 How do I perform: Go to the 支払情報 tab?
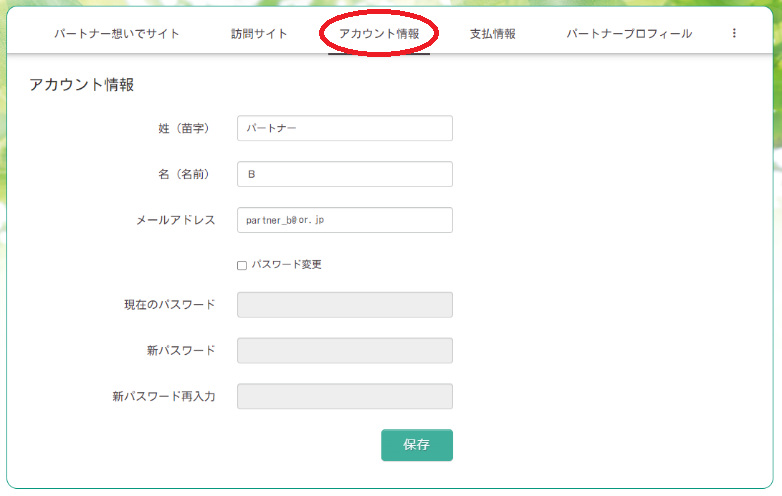pyautogui.click(x=493, y=34)
